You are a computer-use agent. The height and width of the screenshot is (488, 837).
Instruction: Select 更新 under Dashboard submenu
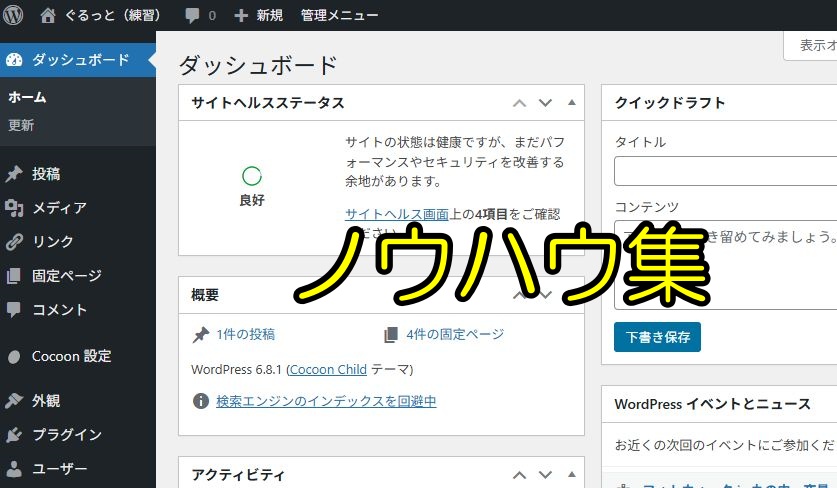(x=21, y=125)
